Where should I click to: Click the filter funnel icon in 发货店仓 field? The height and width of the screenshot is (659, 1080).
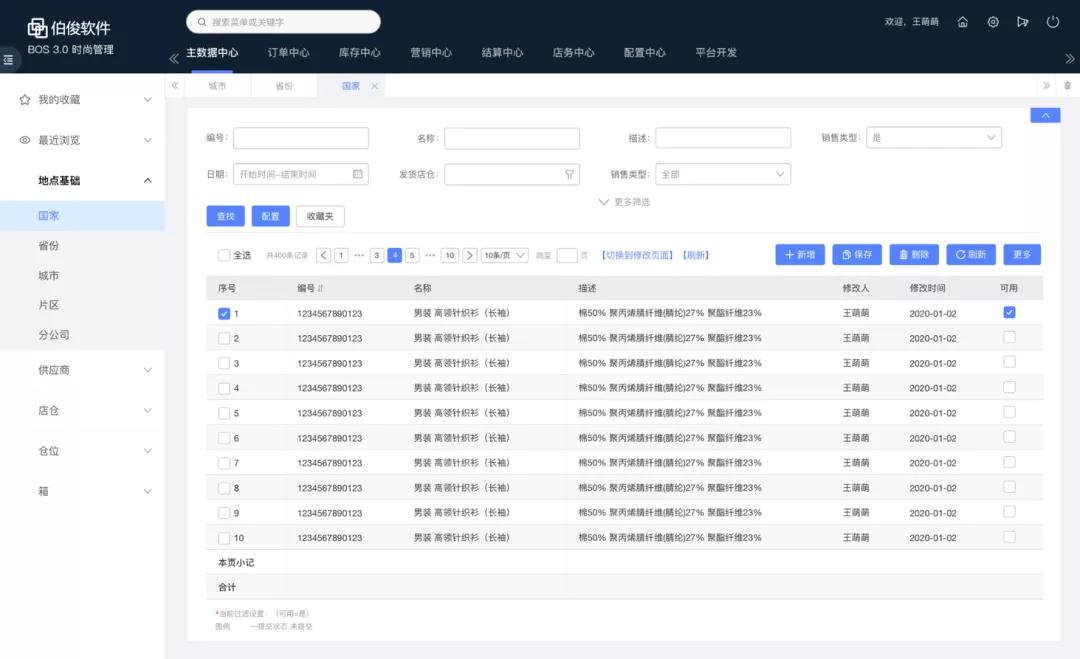(x=570, y=173)
